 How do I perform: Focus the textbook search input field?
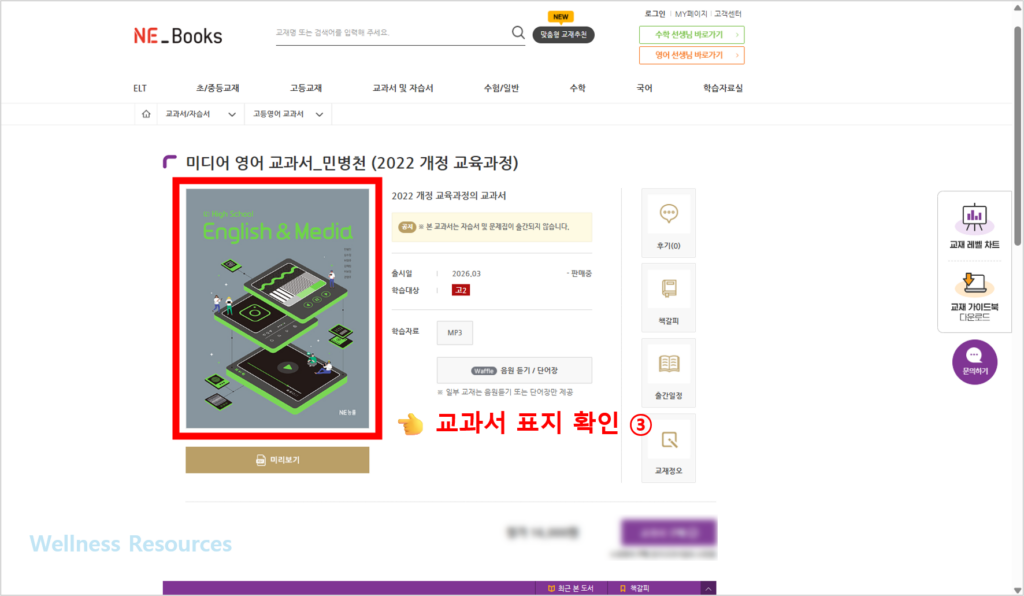point(391,33)
